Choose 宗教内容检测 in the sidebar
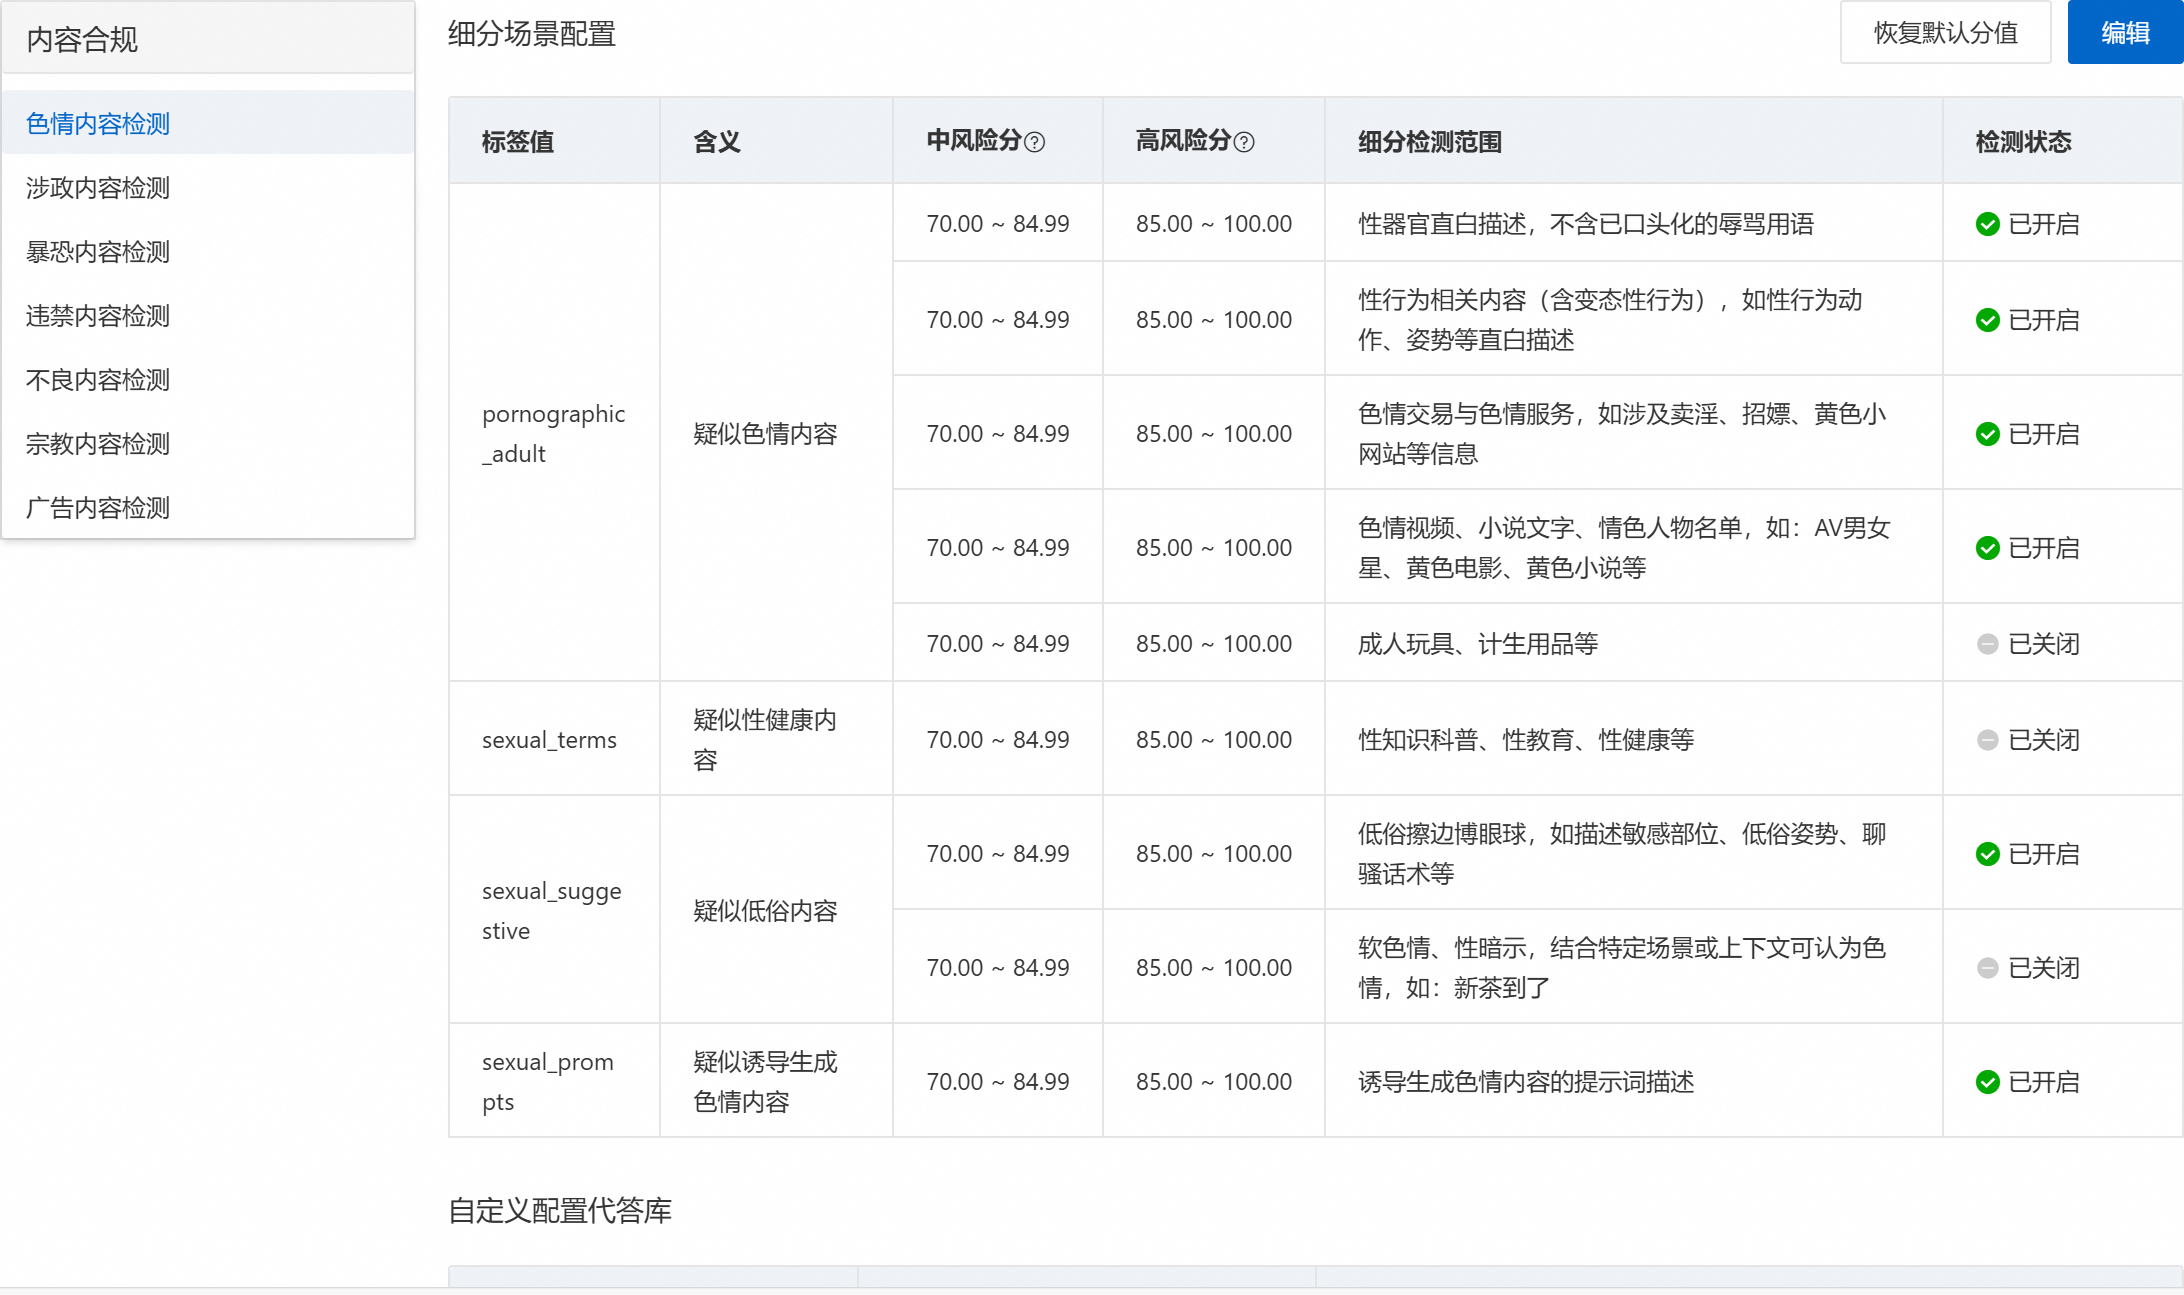The width and height of the screenshot is (2184, 1295). pos(208,443)
